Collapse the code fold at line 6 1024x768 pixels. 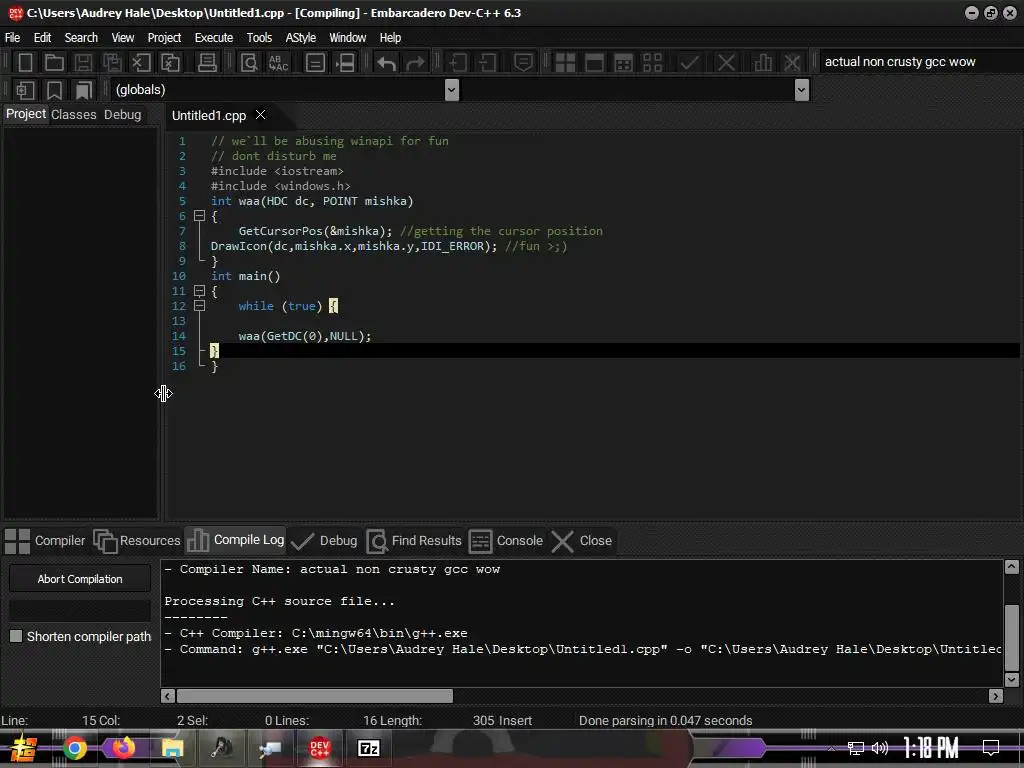pyautogui.click(x=200, y=216)
